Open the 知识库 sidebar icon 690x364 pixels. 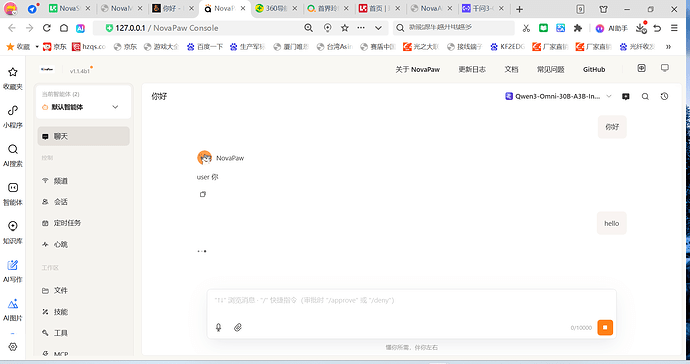tap(13, 226)
